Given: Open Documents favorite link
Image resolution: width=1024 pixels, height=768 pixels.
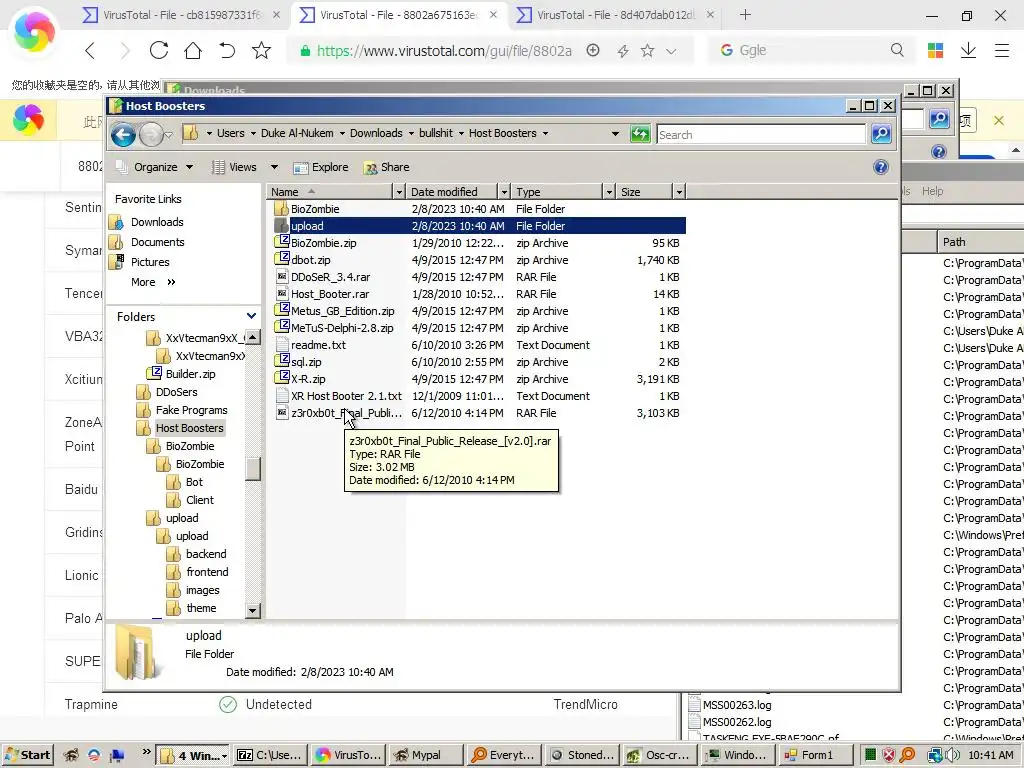Looking at the screenshot, I should click(157, 242).
